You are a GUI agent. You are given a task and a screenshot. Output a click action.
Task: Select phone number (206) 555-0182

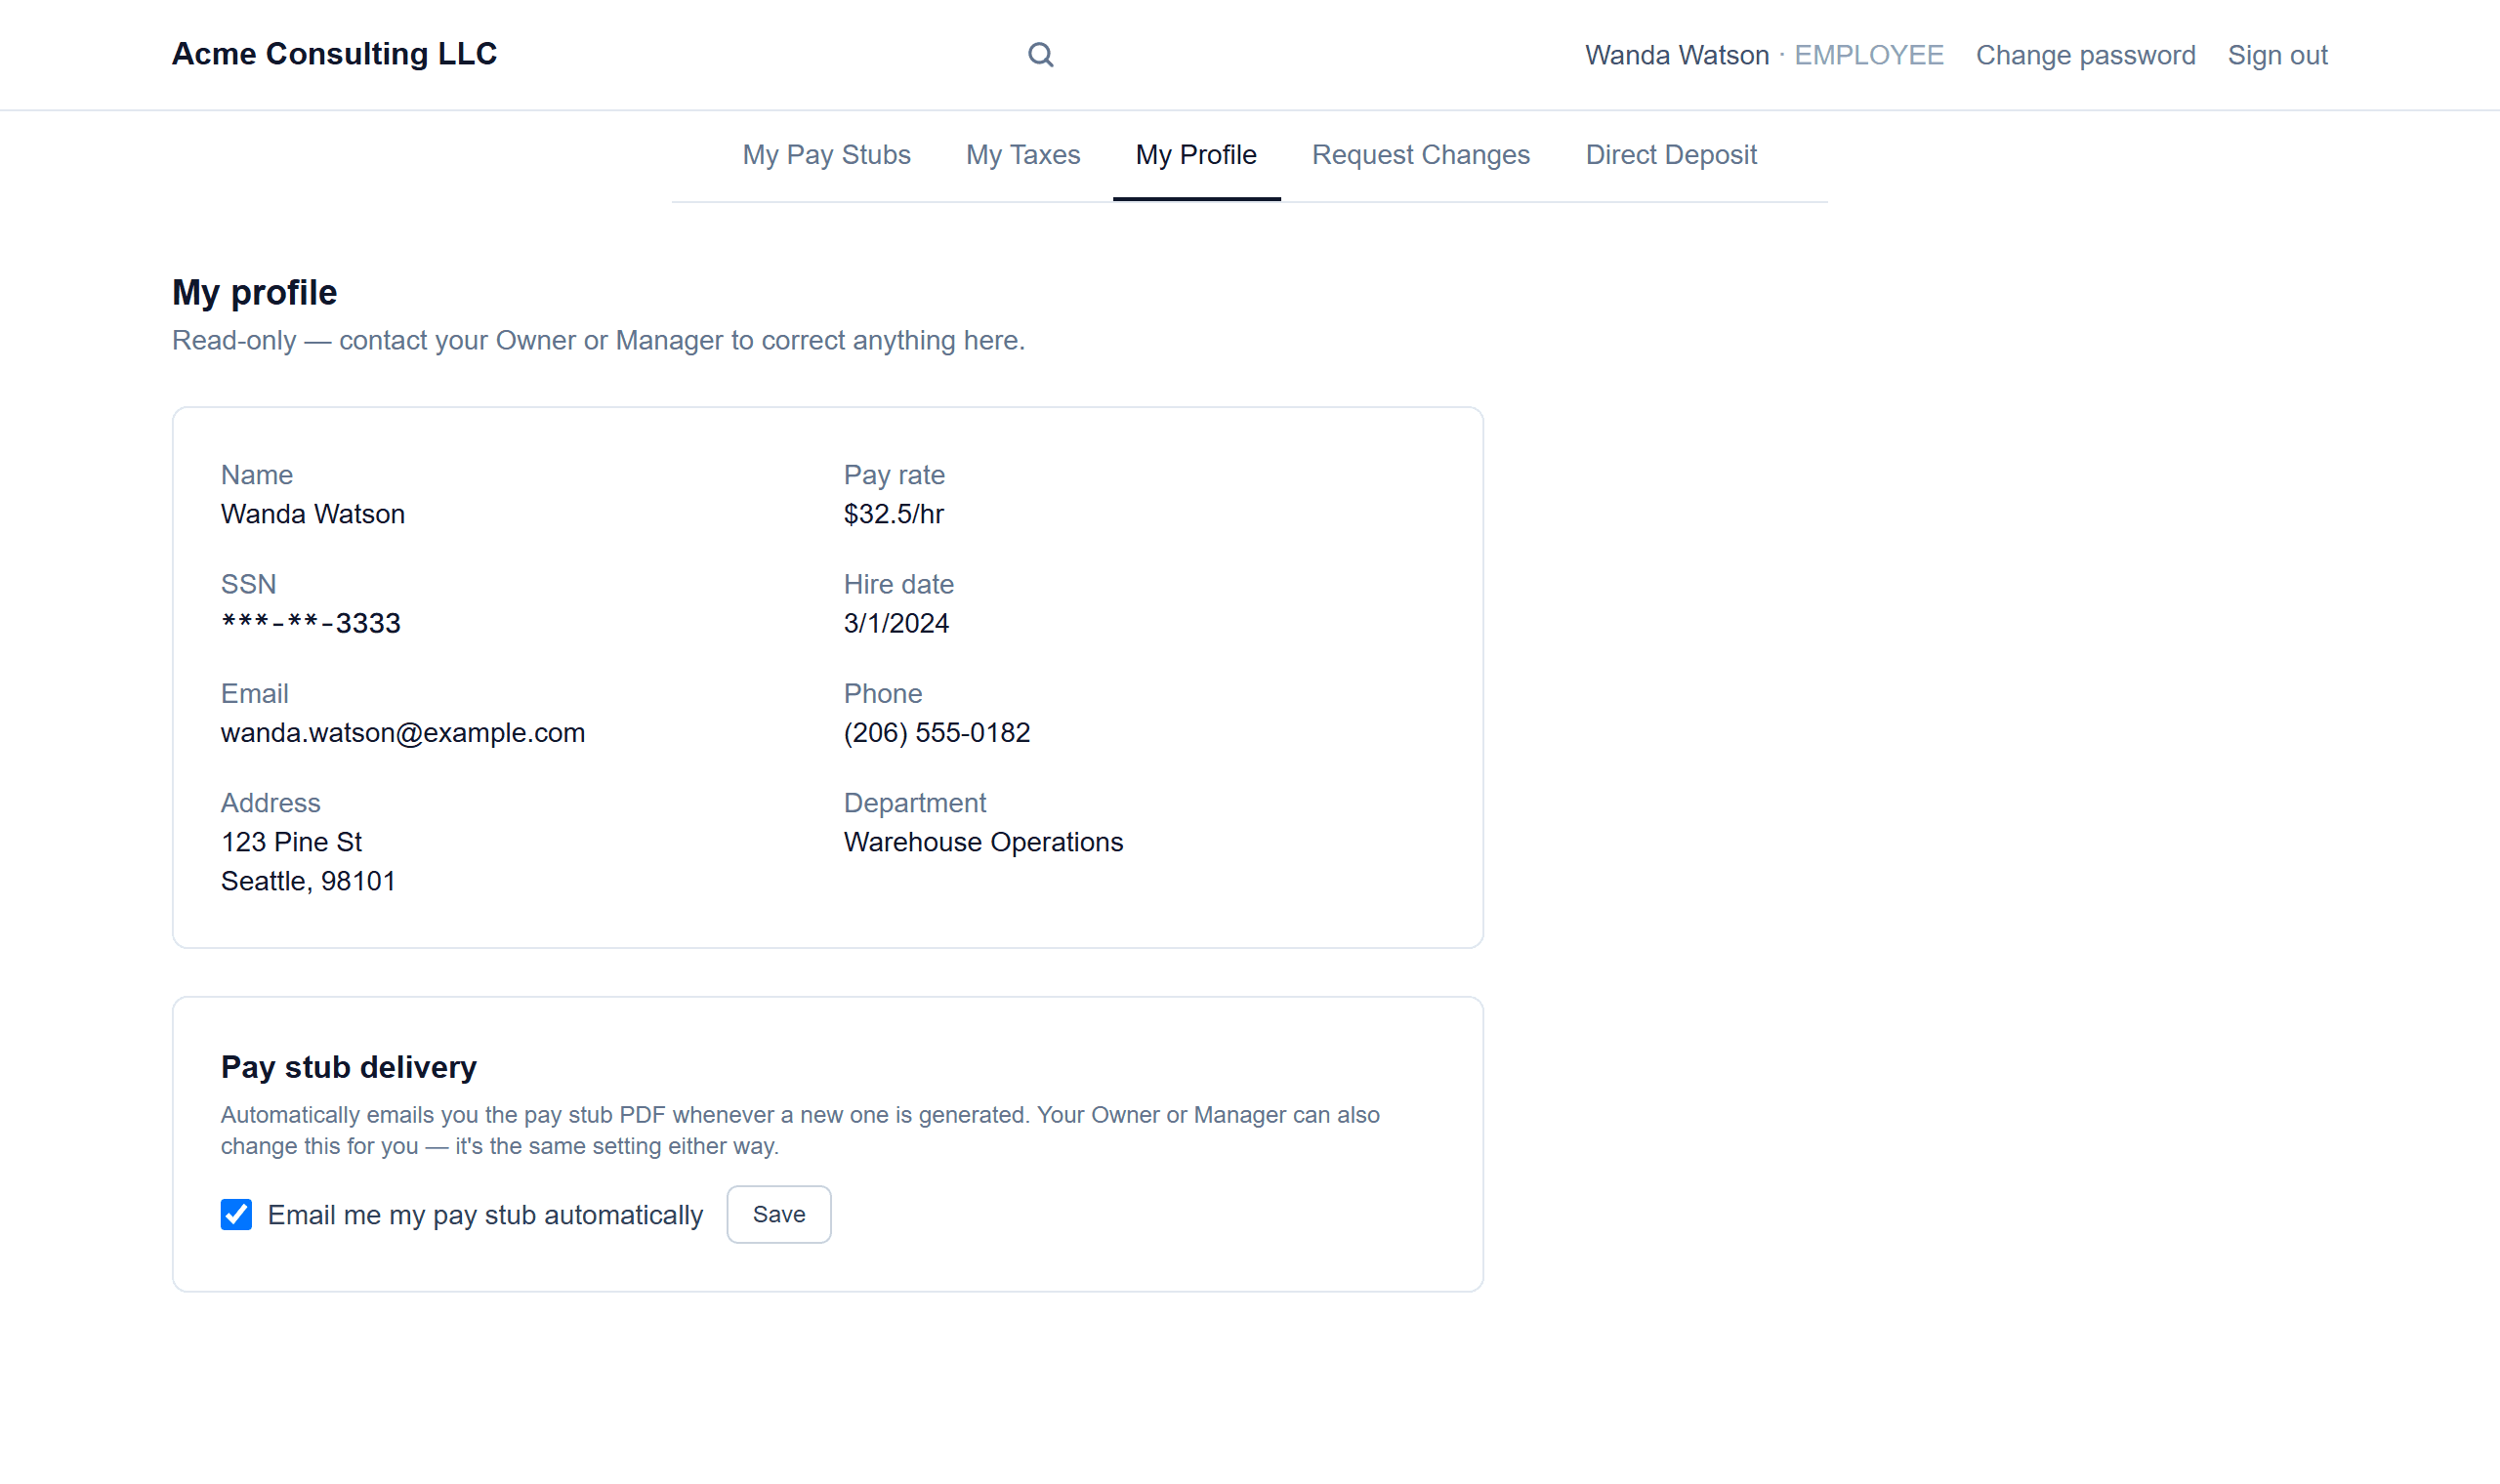[936, 733]
